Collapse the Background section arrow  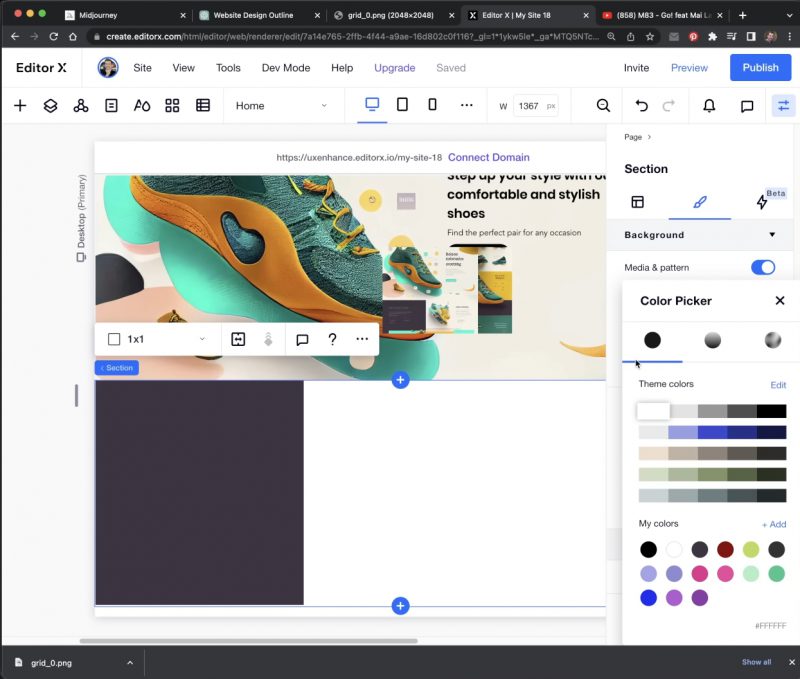pos(772,235)
